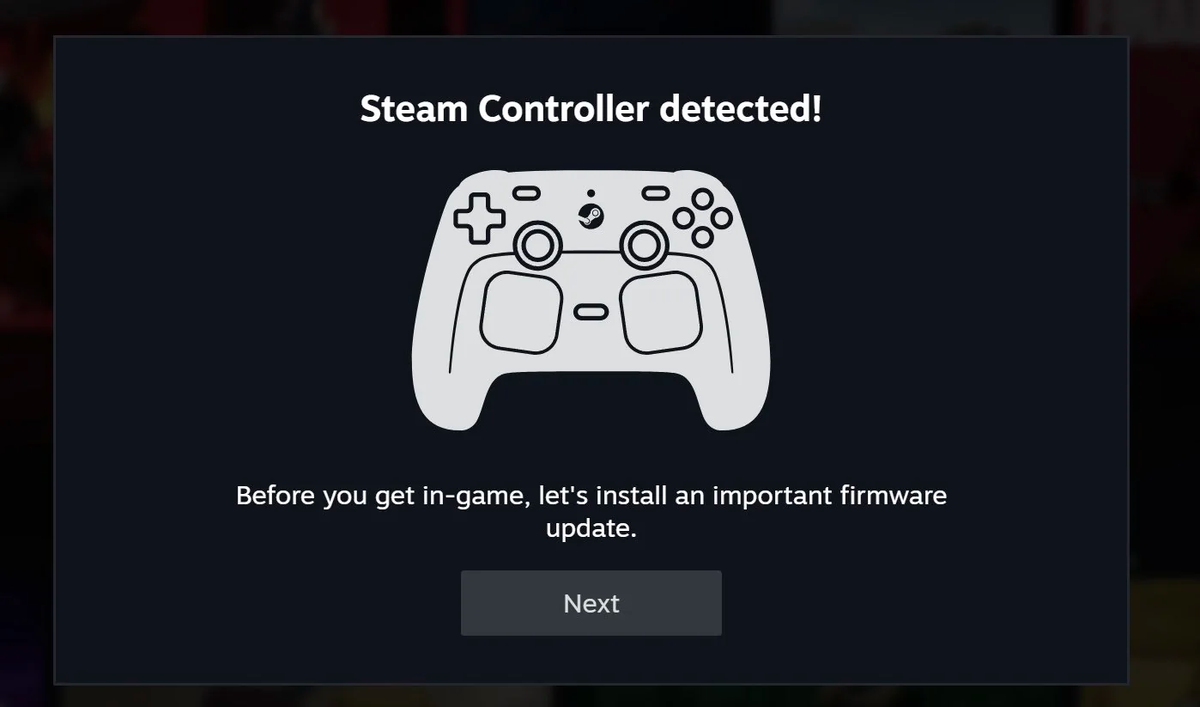Screen dimensions: 1200x707
Task: Click the small LED dot above the Steam logo
Action: [591, 193]
